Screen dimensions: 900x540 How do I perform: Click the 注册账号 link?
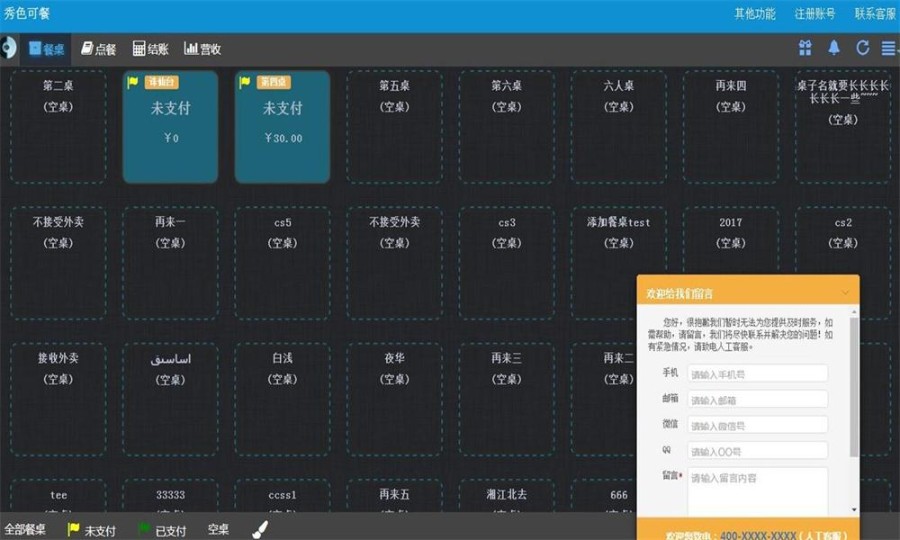815,14
